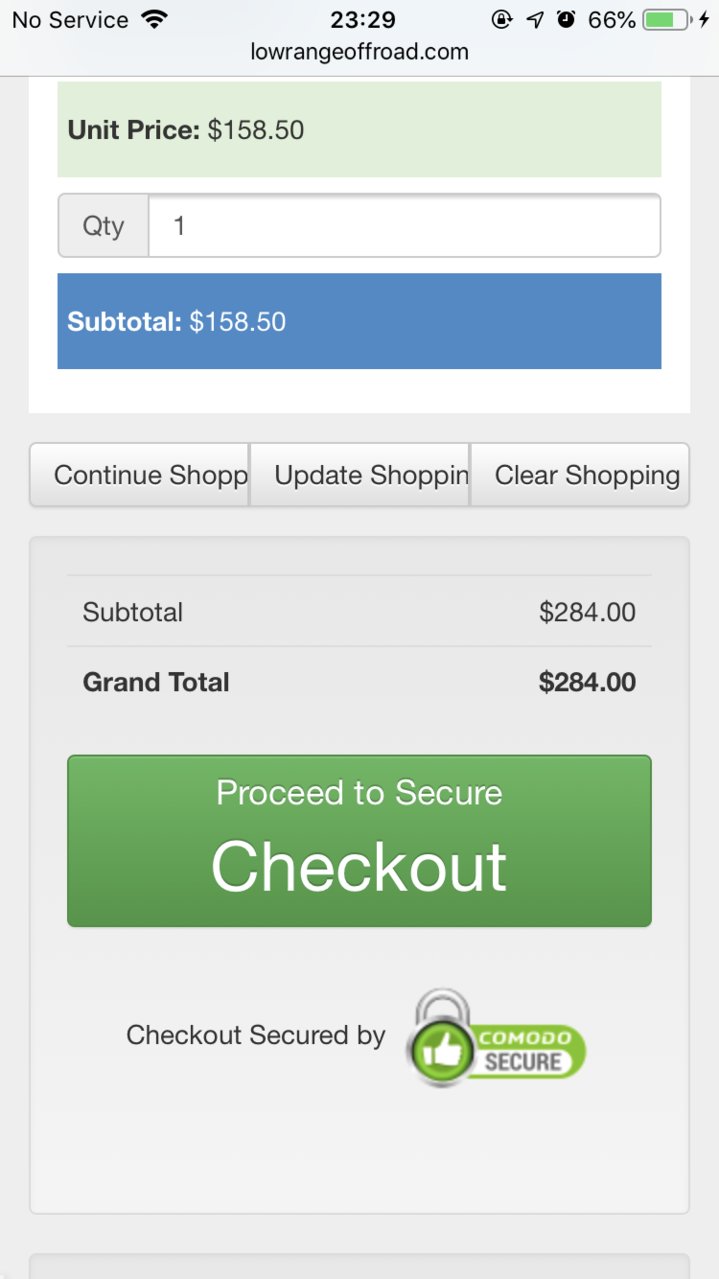Screen dimensions: 719x1279
Task: Tap the Comodo Secure padlock badge
Action: tap(496, 1037)
